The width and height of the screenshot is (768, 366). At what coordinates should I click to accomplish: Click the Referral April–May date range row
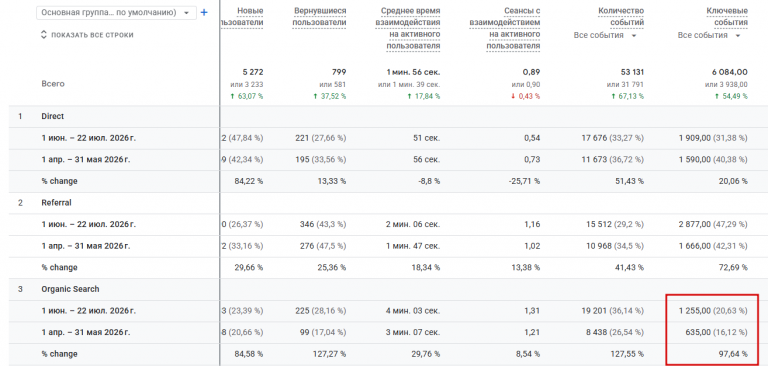[x=89, y=246]
